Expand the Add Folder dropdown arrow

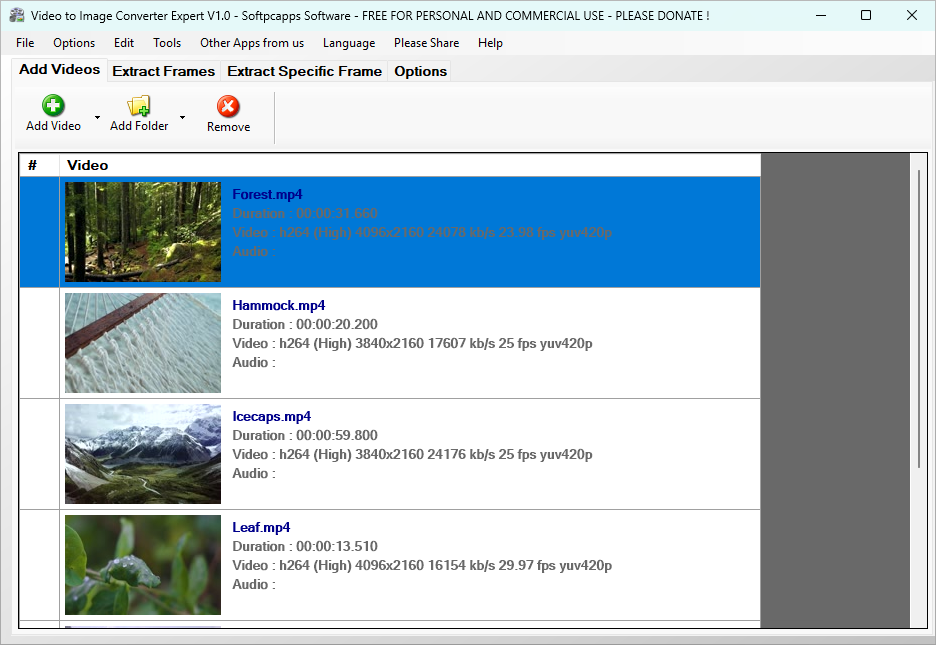pos(182,118)
